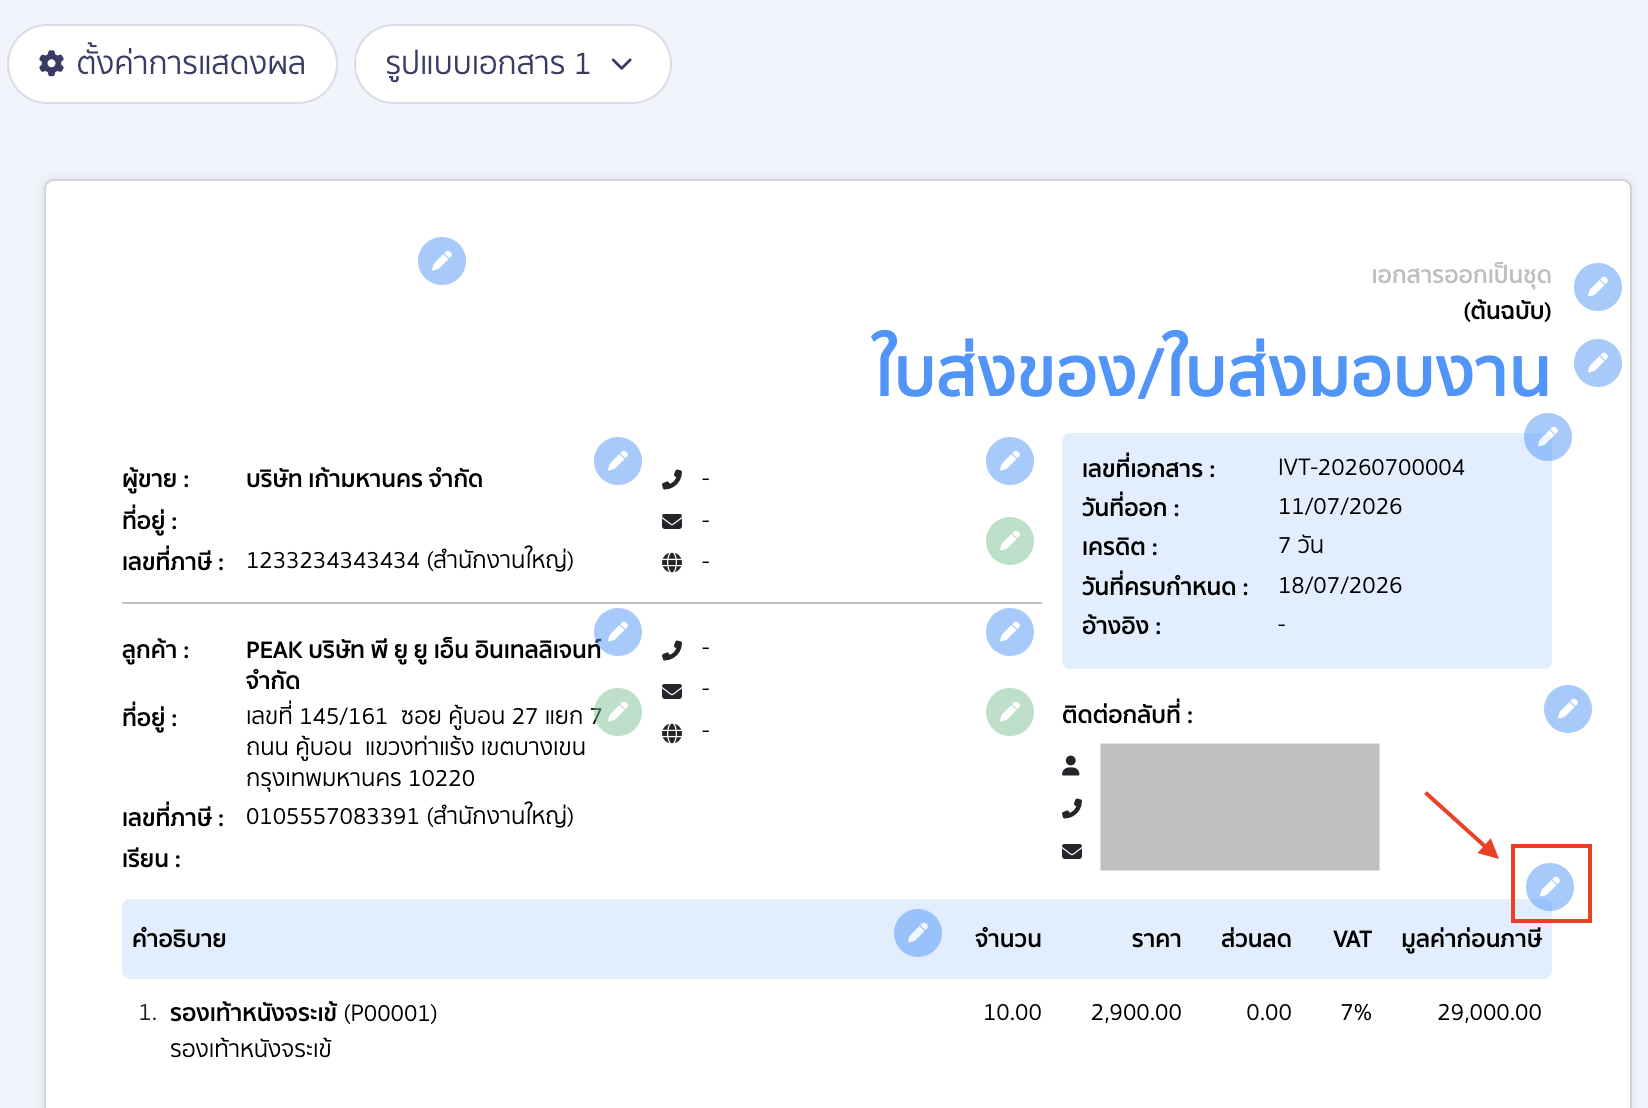
Task: Click green pencil icon beside customer website row
Action: (1010, 712)
